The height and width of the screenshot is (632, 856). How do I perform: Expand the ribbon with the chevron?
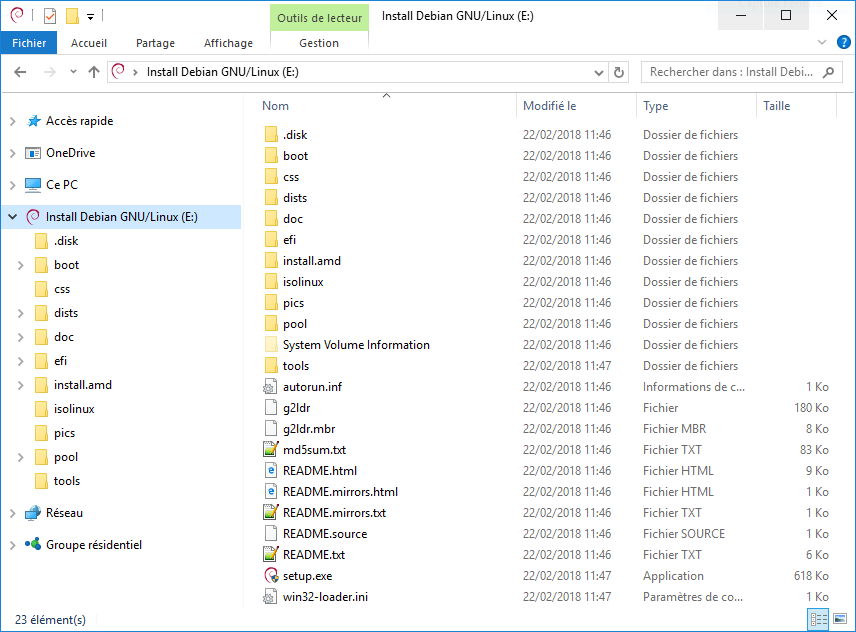point(822,43)
